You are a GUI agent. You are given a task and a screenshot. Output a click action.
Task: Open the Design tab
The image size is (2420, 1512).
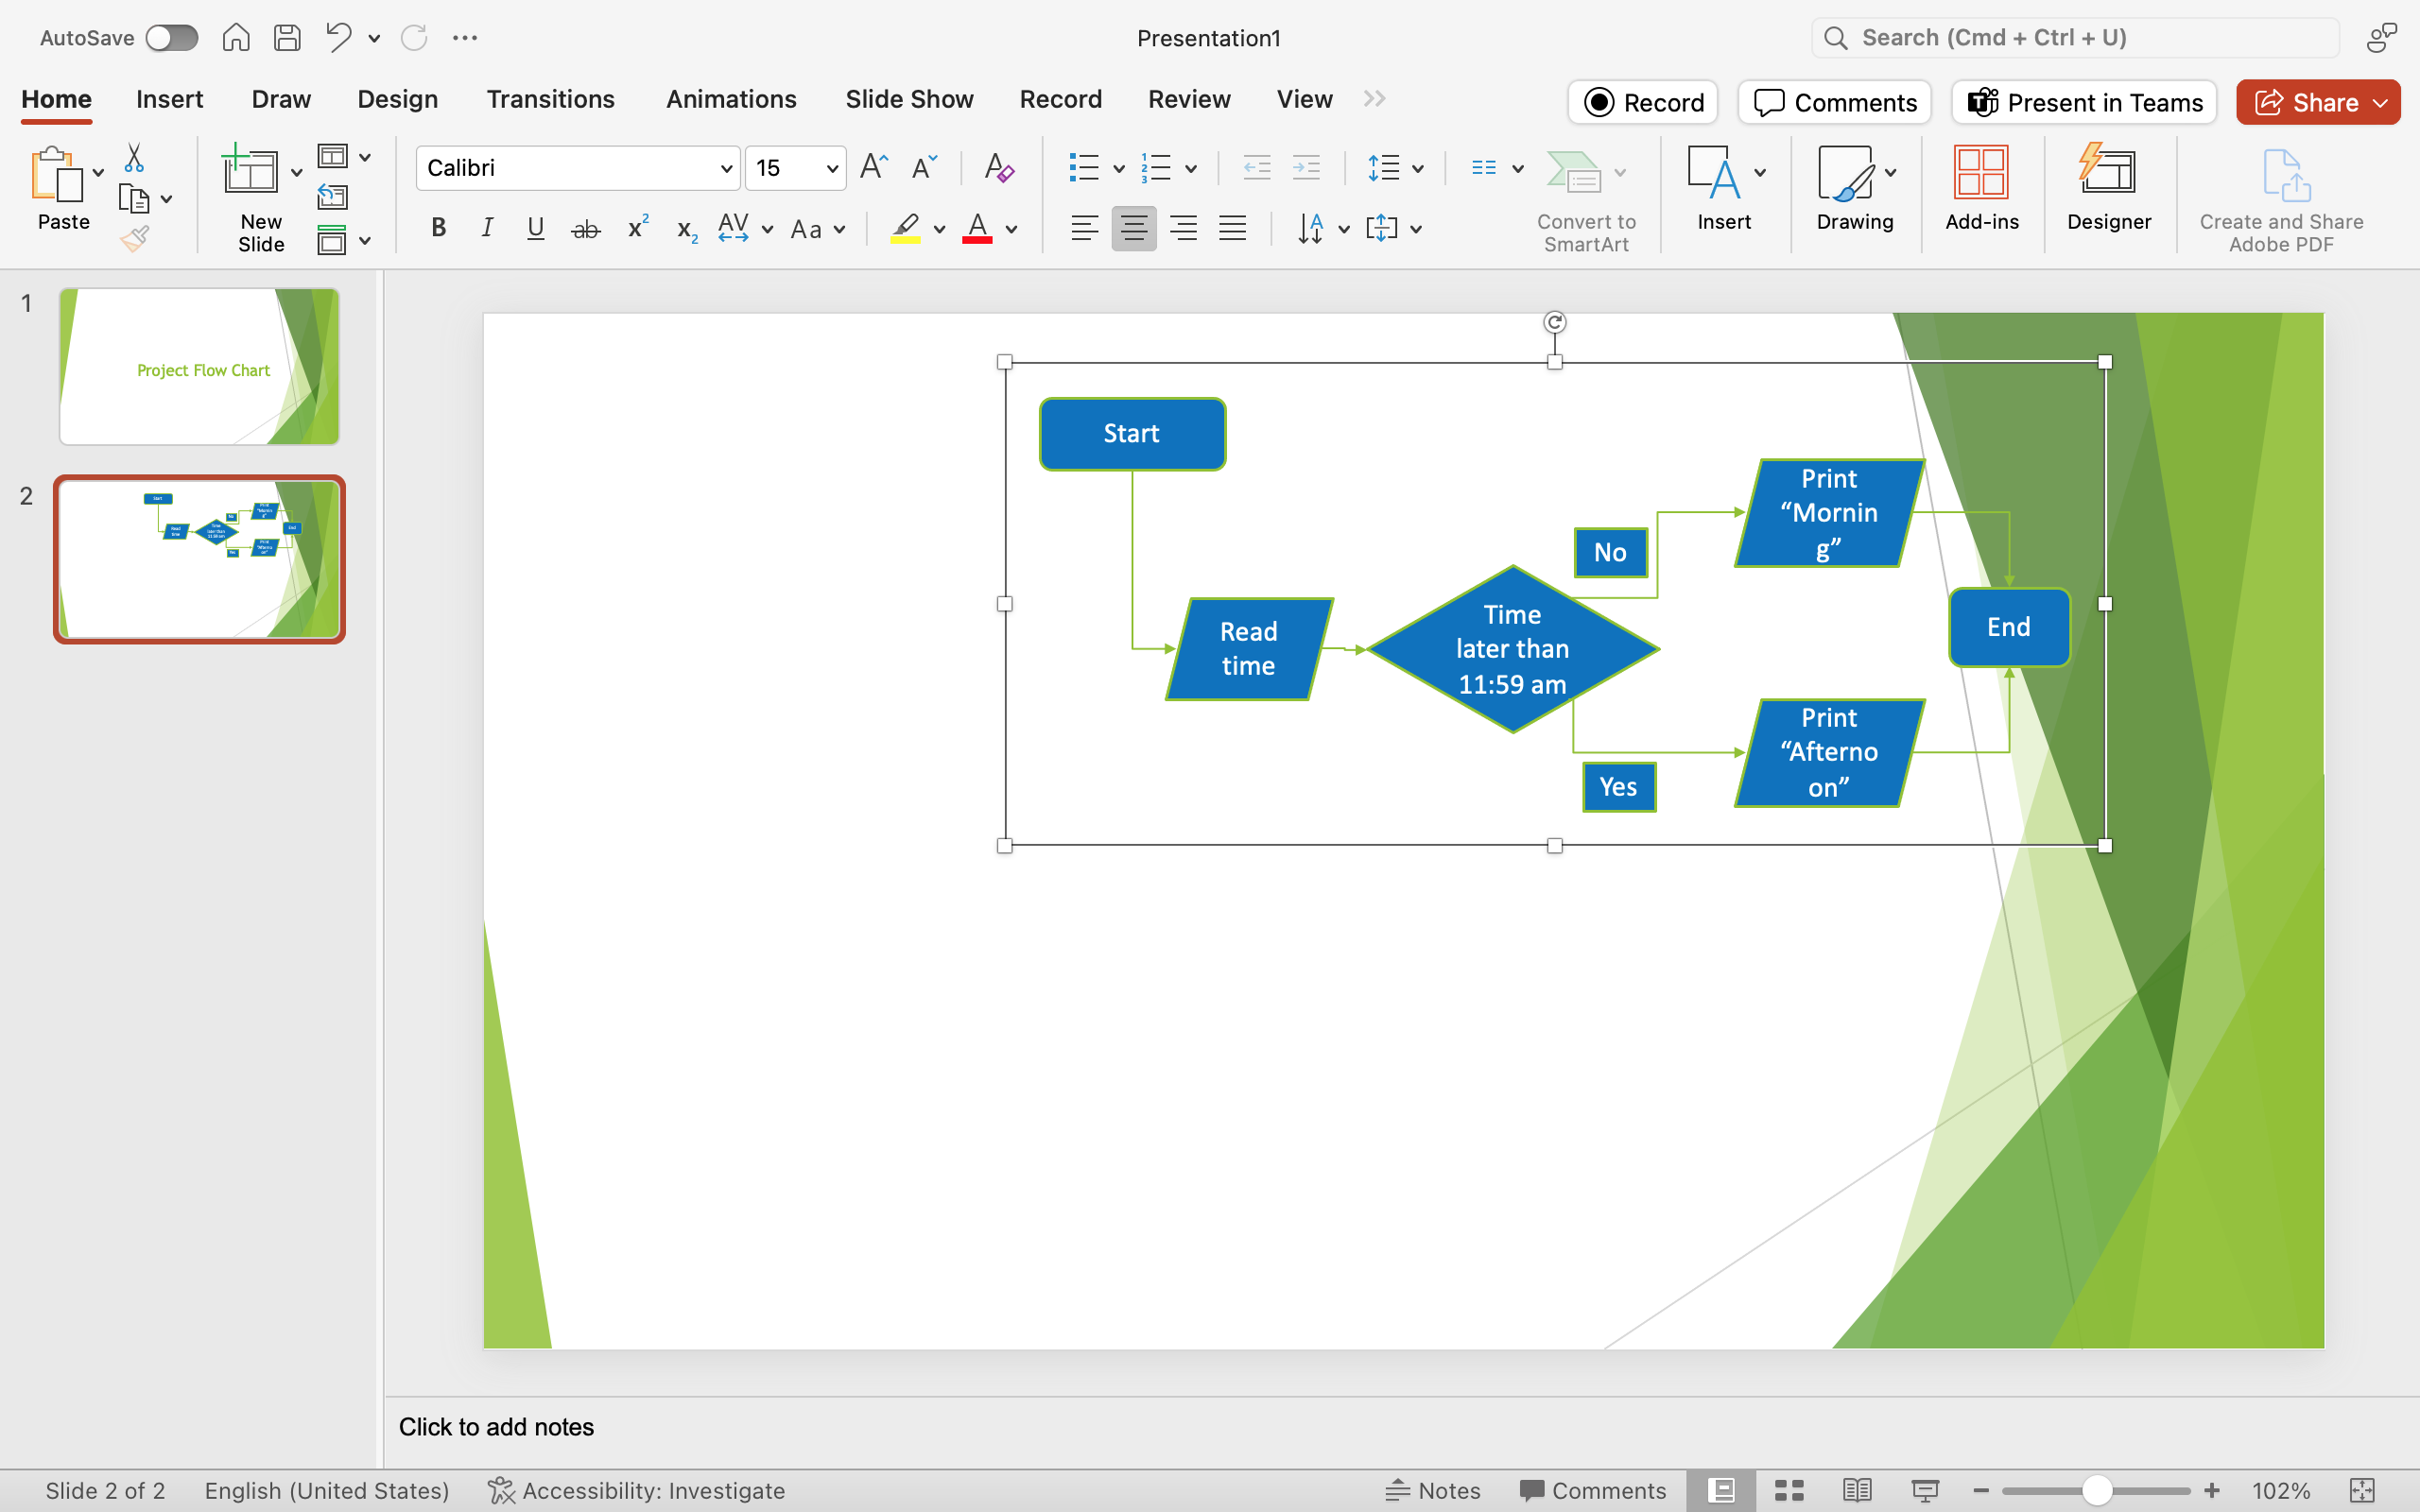pyautogui.click(x=397, y=99)
